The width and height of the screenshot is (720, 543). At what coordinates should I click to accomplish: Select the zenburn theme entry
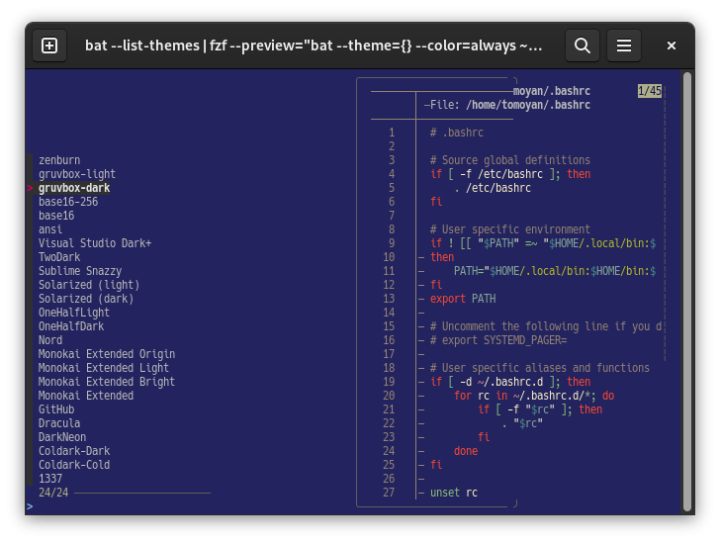click(59, 160)
